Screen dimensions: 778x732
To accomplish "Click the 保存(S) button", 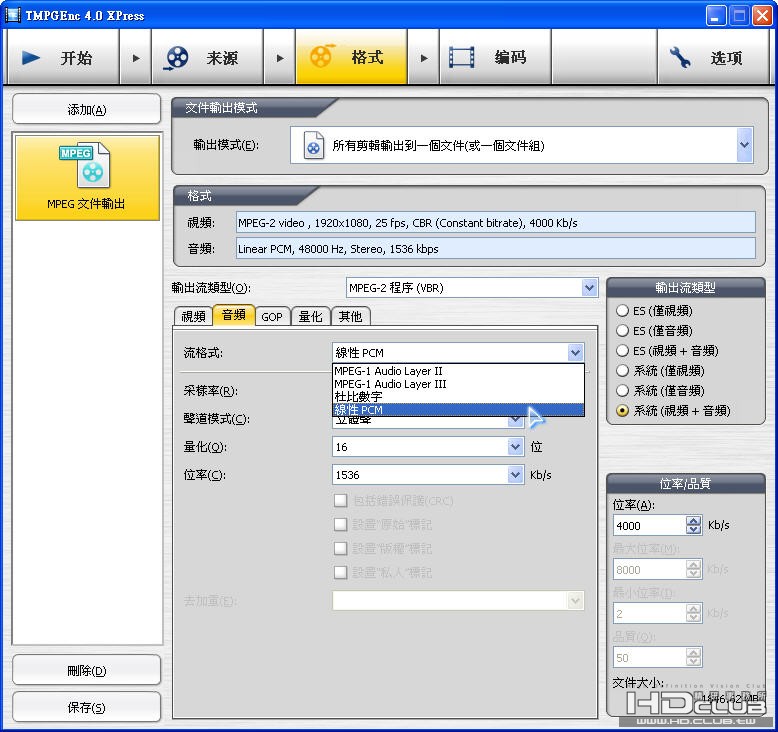I will 87,707.
